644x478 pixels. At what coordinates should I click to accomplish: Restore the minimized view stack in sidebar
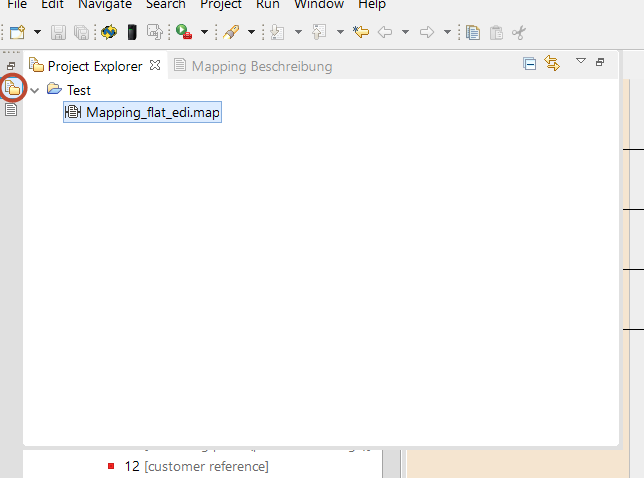coord(11,66)
